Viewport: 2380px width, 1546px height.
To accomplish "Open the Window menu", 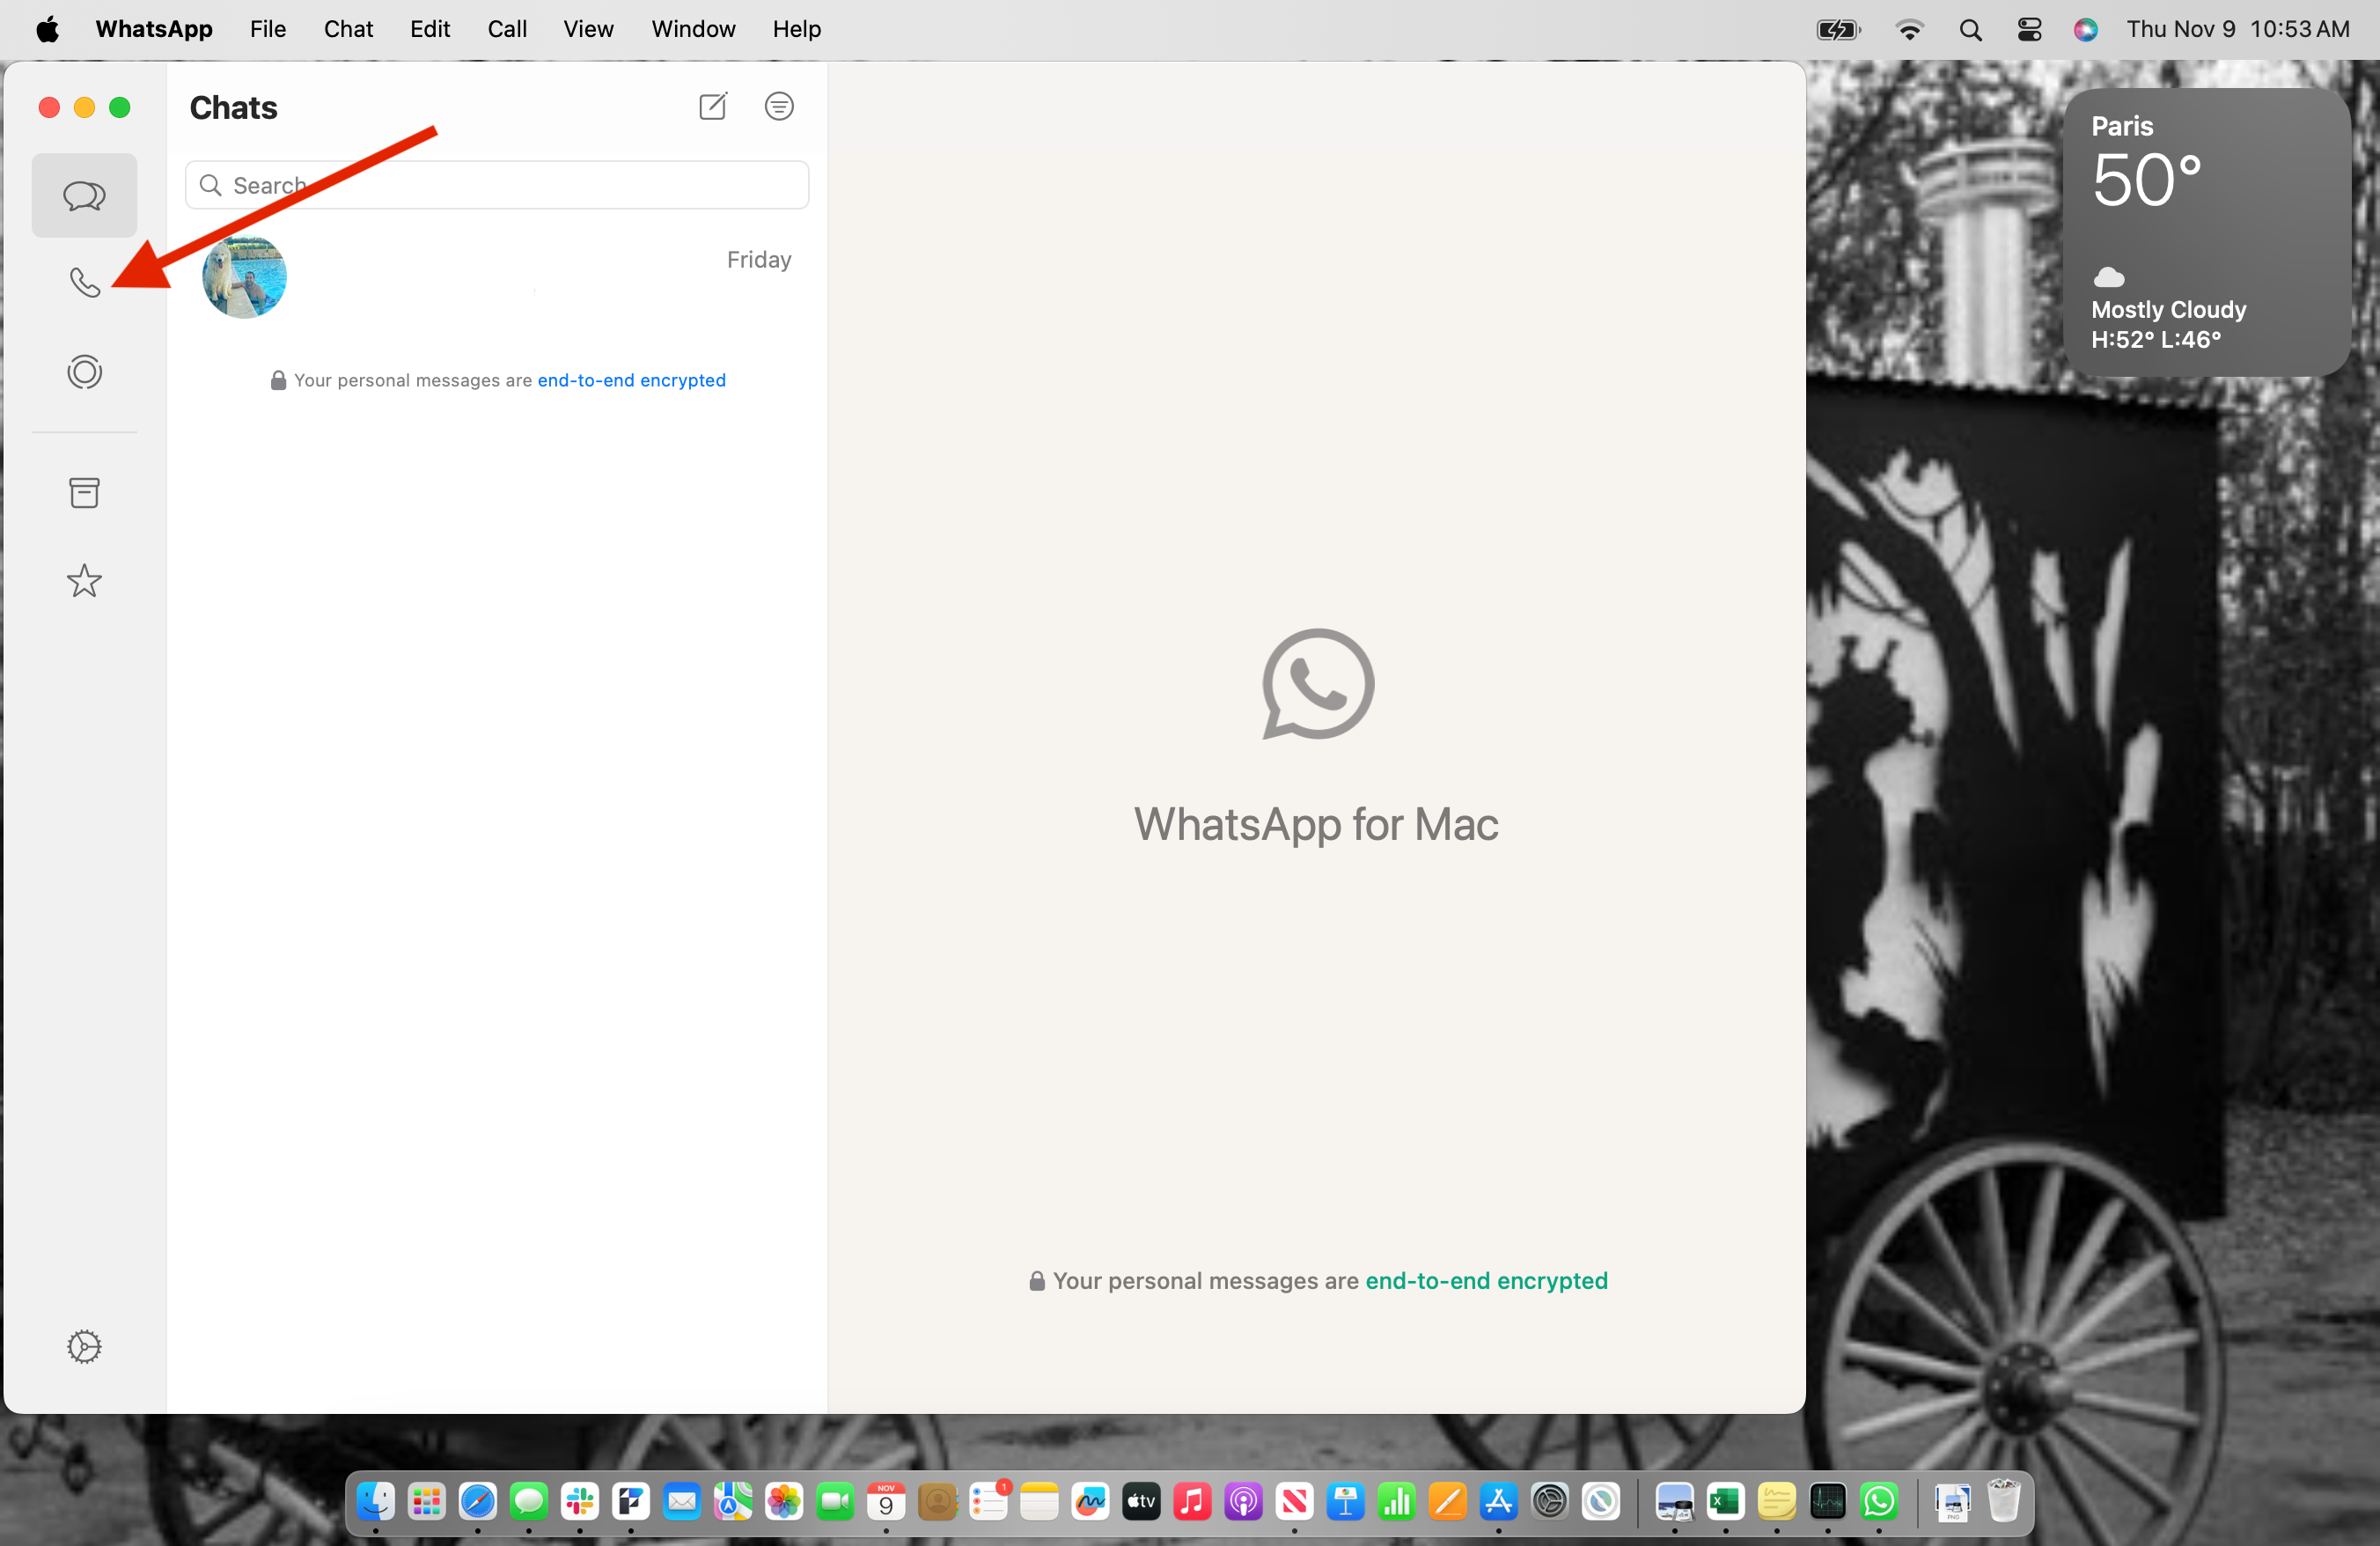I will (693, 28).
